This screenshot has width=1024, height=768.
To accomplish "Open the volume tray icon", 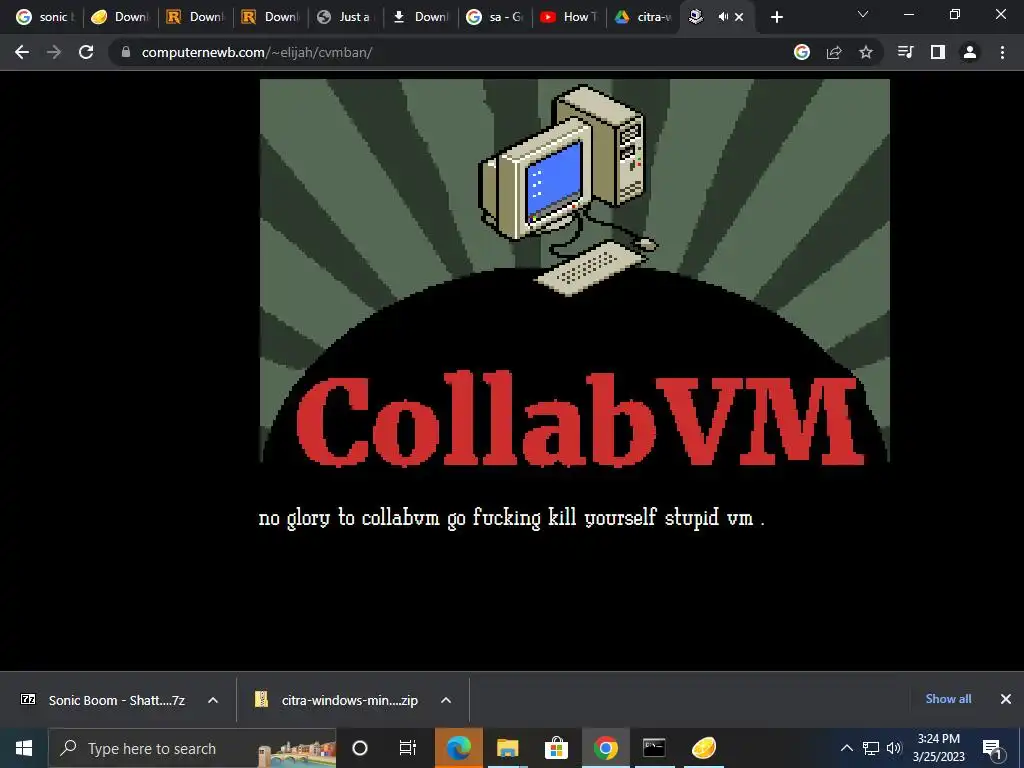I will pyautogui.click(x=894, y=748).
